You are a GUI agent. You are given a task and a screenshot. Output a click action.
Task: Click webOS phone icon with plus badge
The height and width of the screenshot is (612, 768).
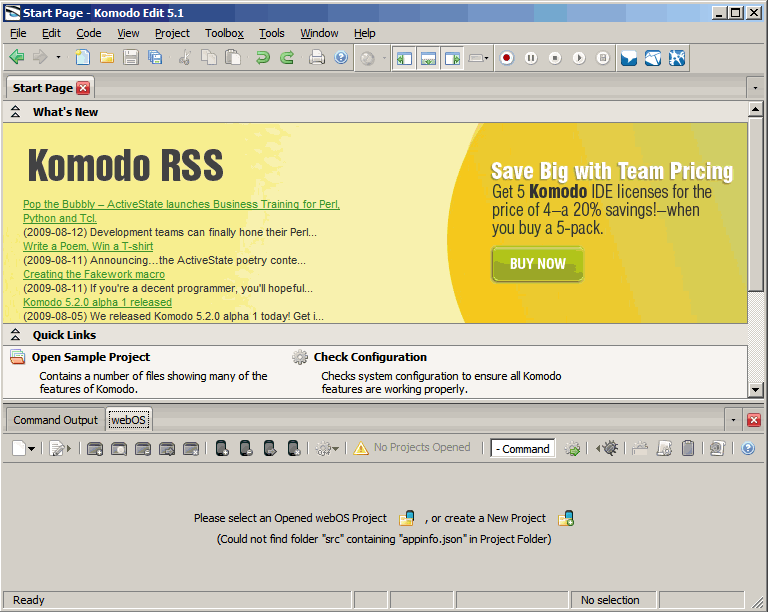click(222, 448)
